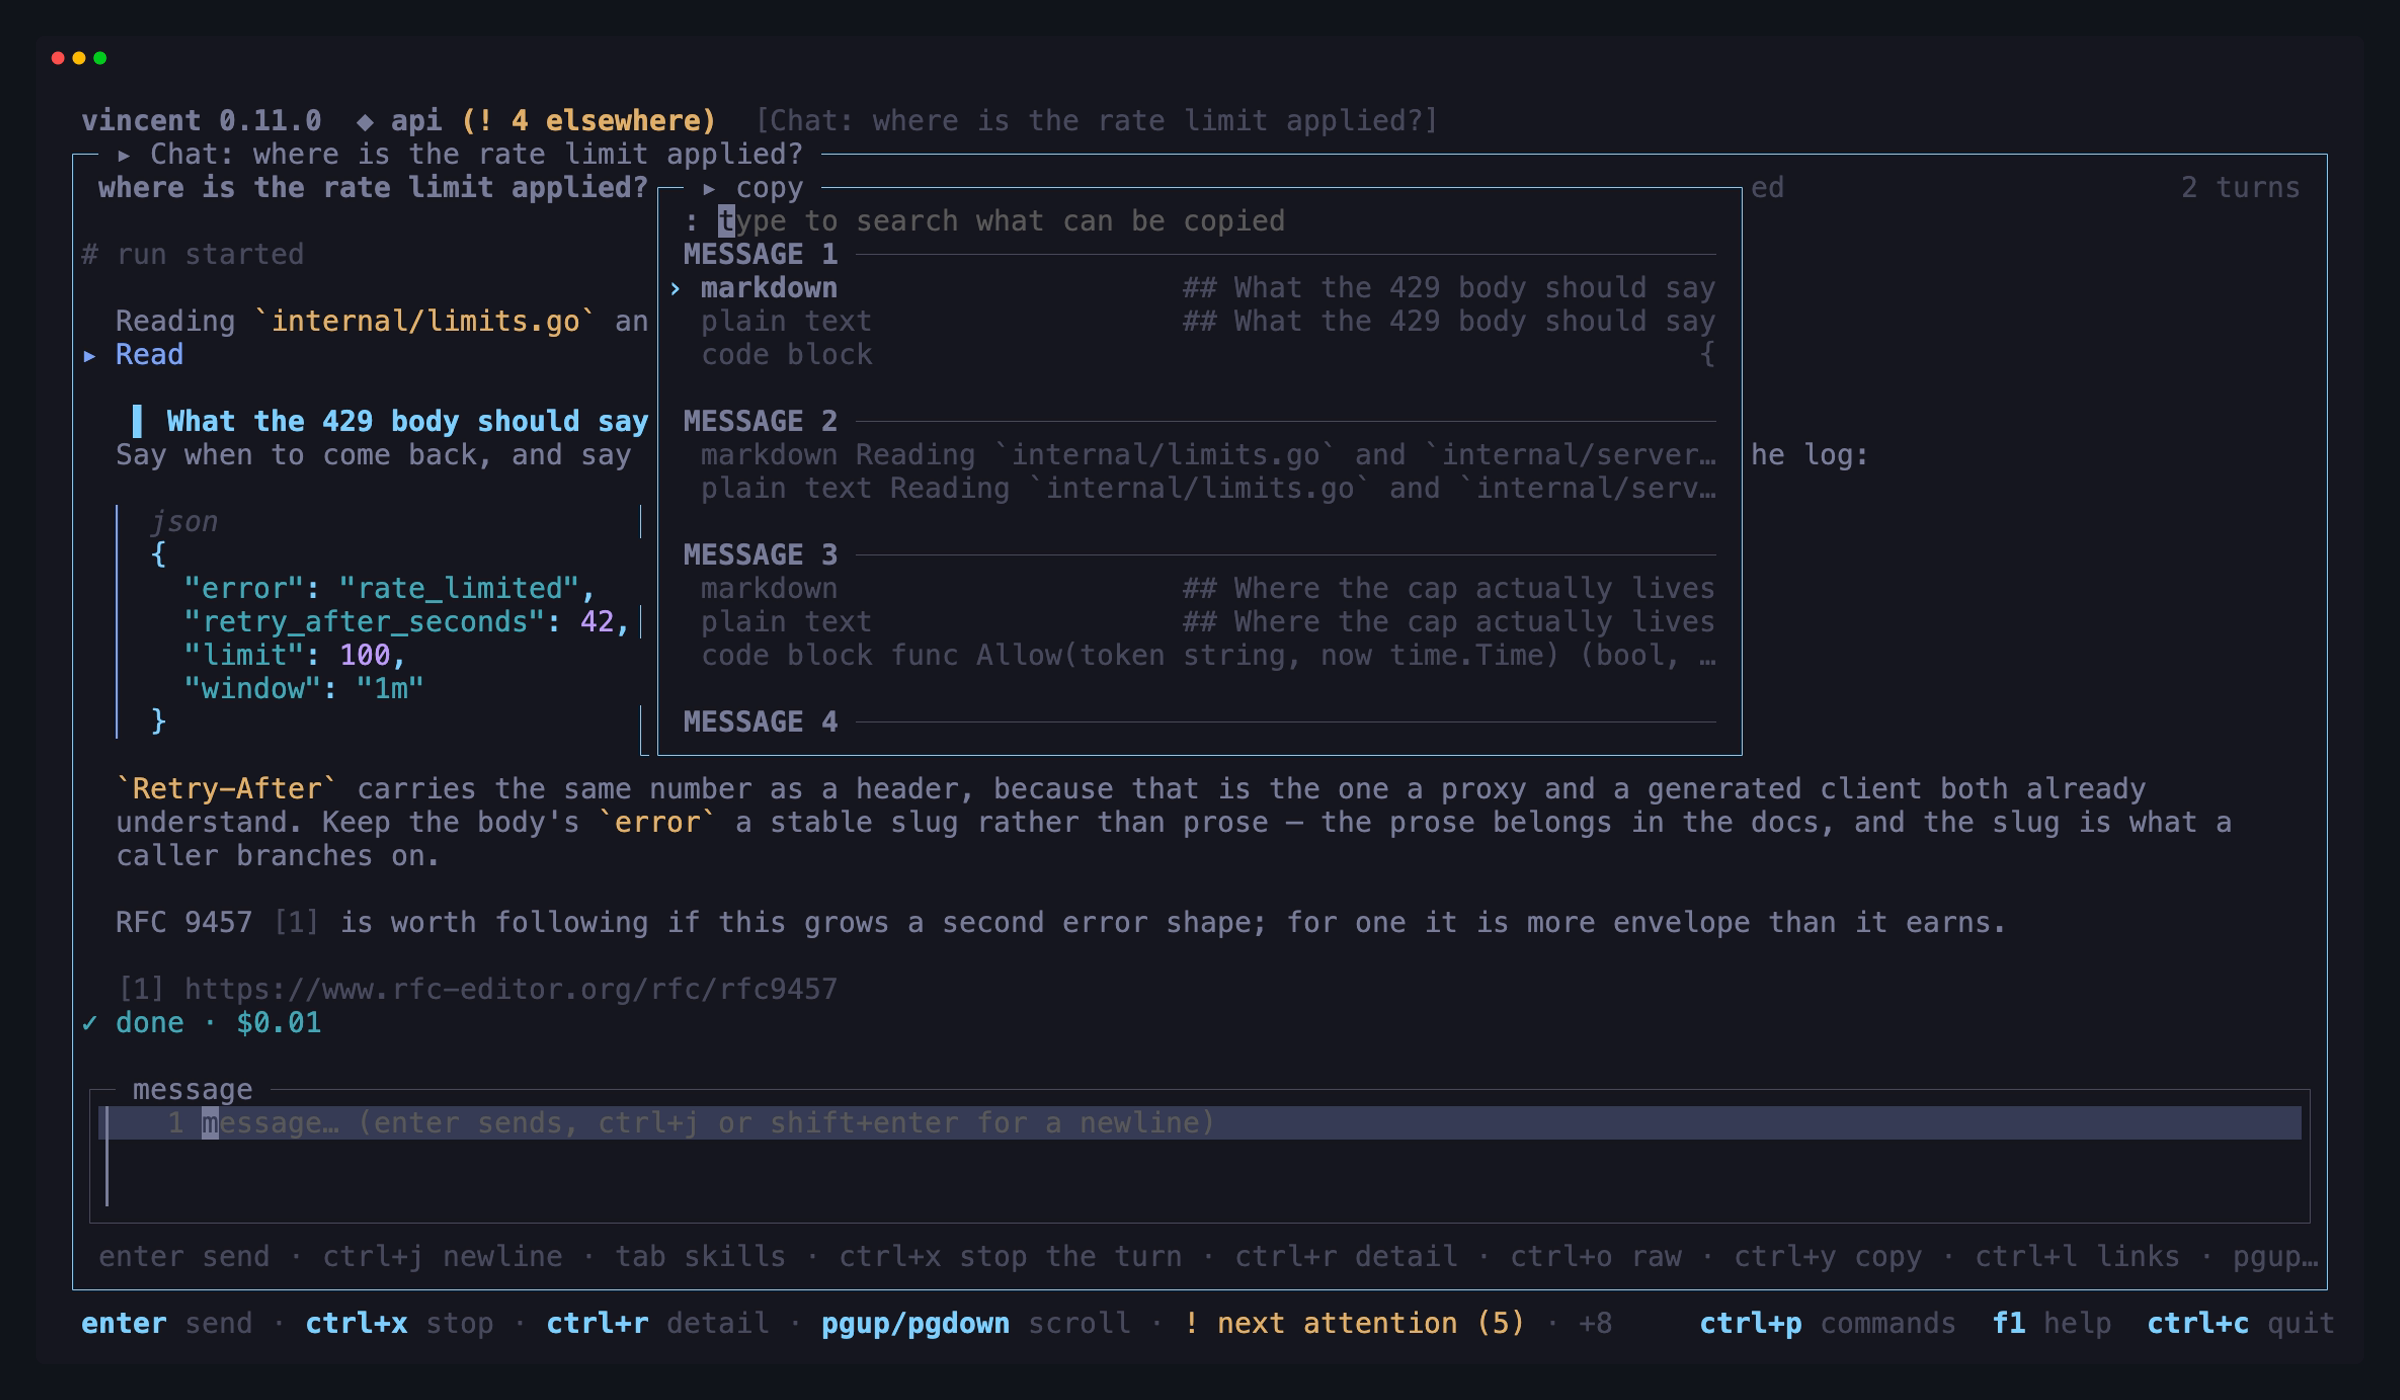The width and height of the screenshot is (2400, 1400).
Task: Click the "(! 4 elsewhere)" attention indicator
Action: [x=589, y=121]
